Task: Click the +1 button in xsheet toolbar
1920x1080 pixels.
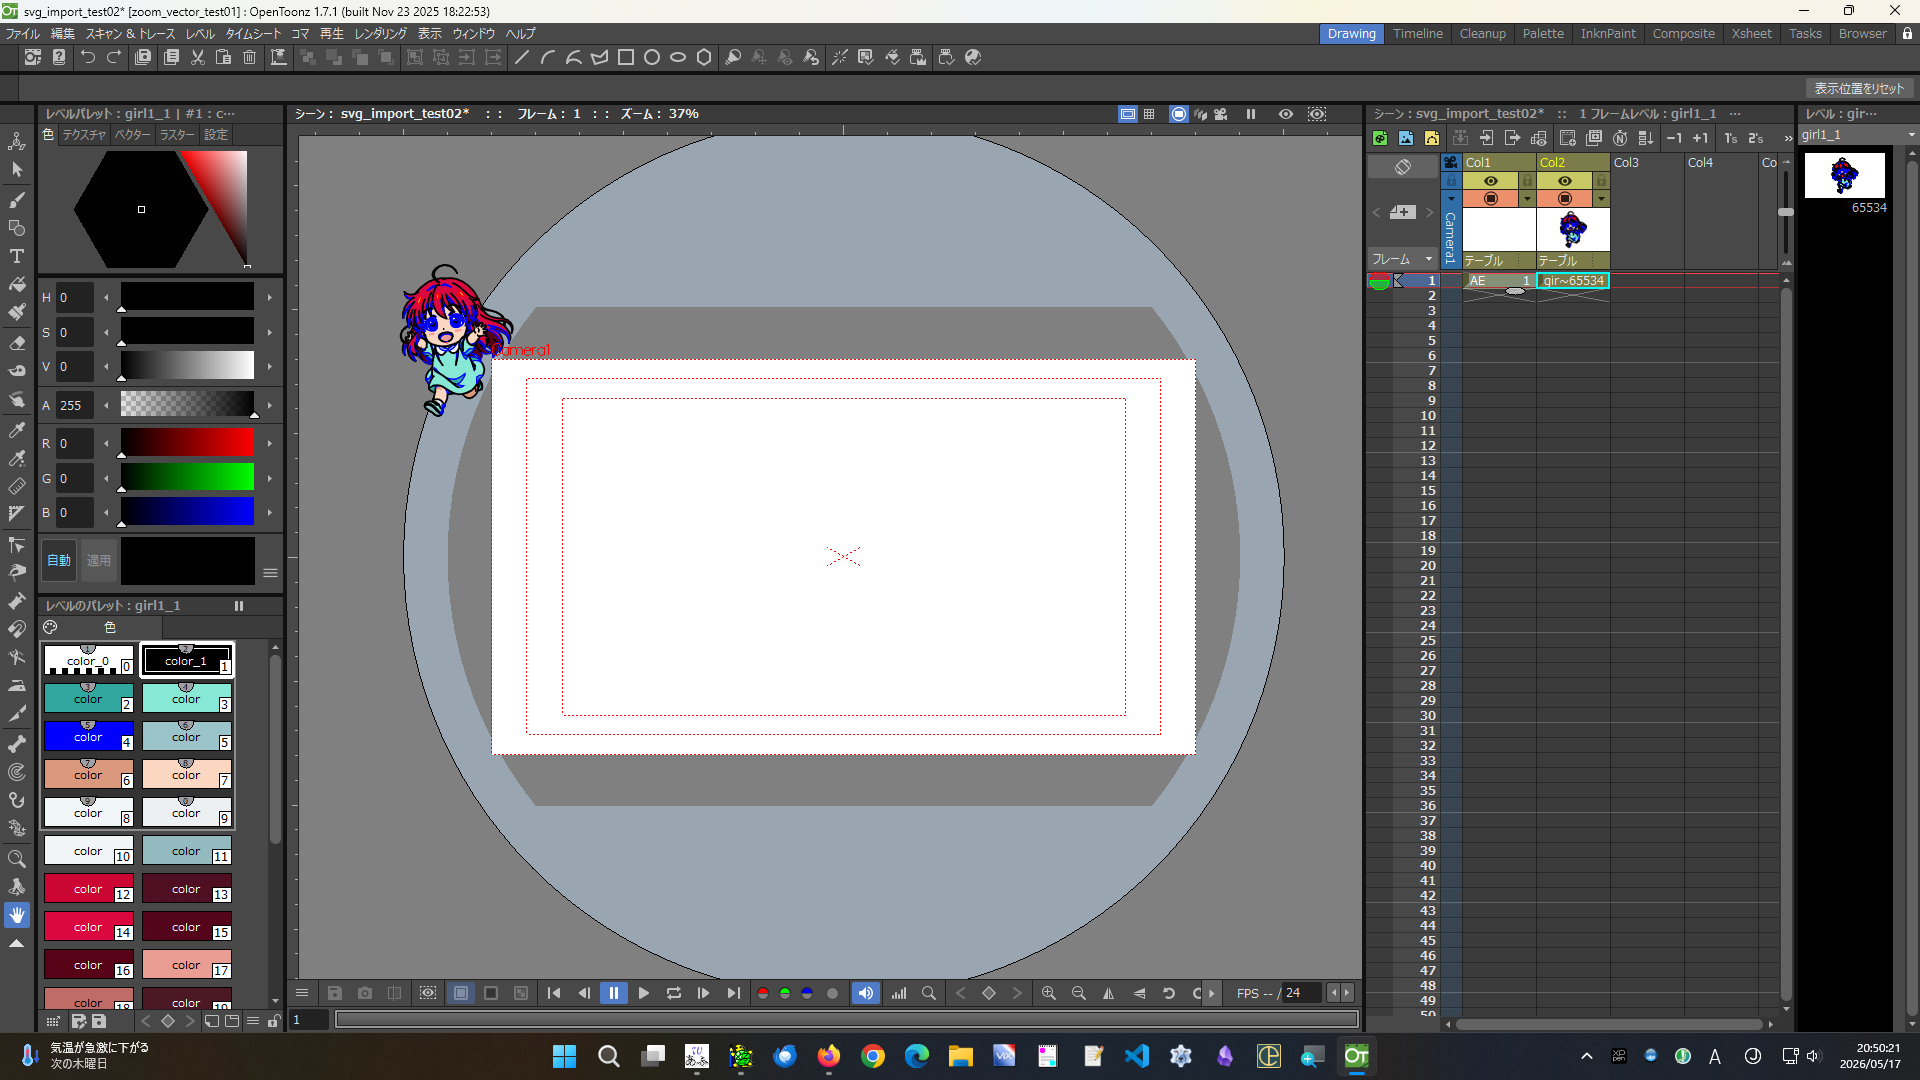Action: pos(1700,138)
